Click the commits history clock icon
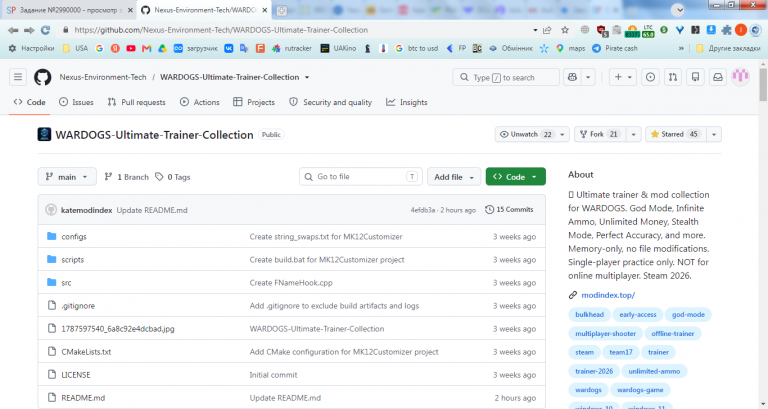 (x=489, y=210)
